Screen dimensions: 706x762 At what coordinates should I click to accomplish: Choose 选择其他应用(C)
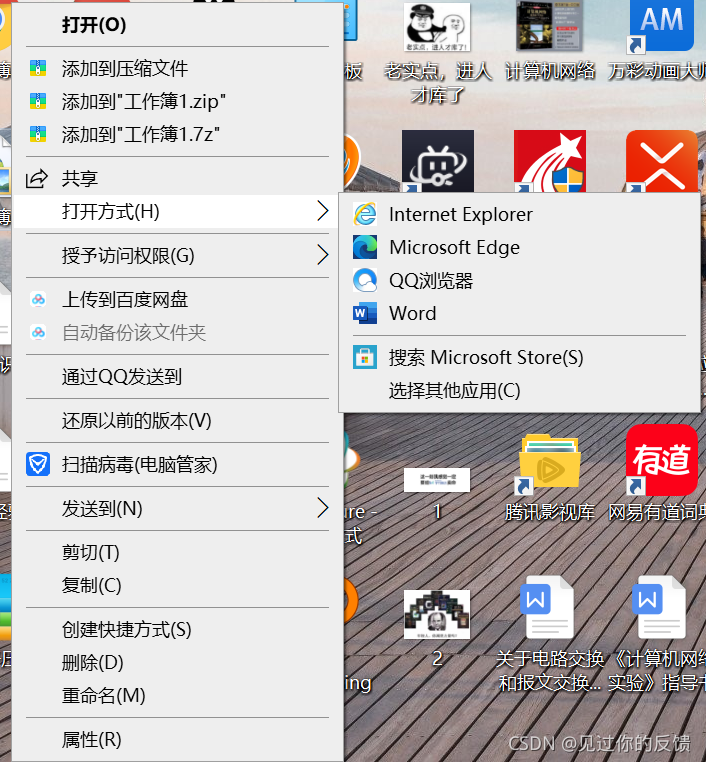(x=519, y=391)
